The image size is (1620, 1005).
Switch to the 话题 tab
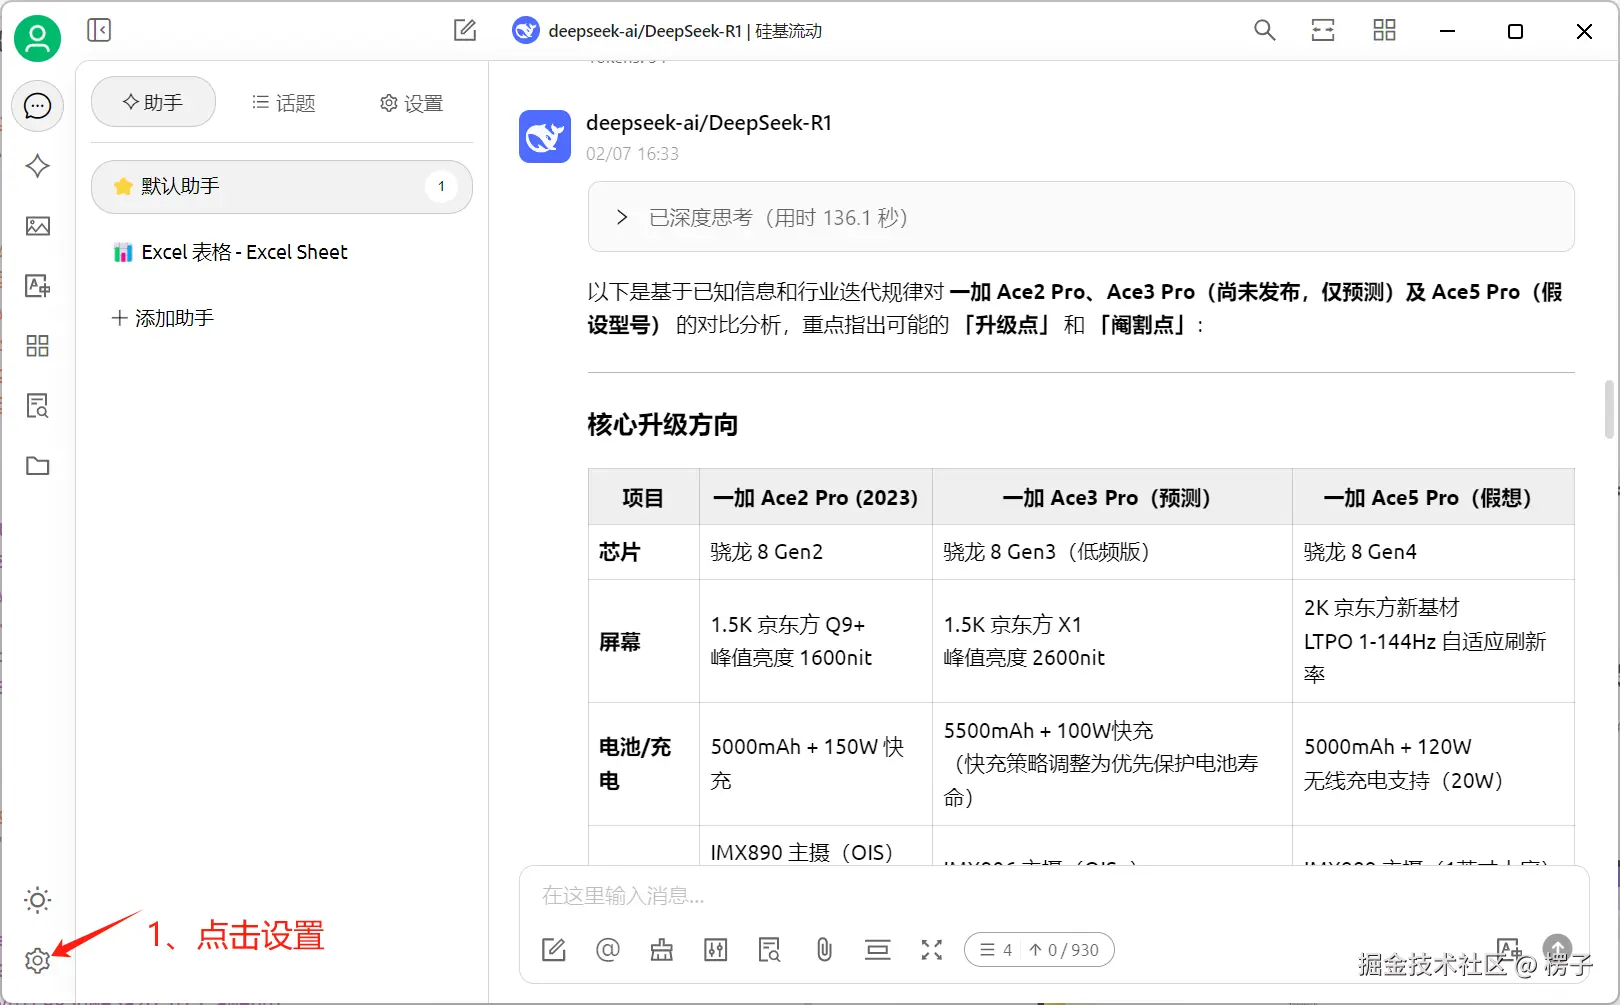pos(283,103)
